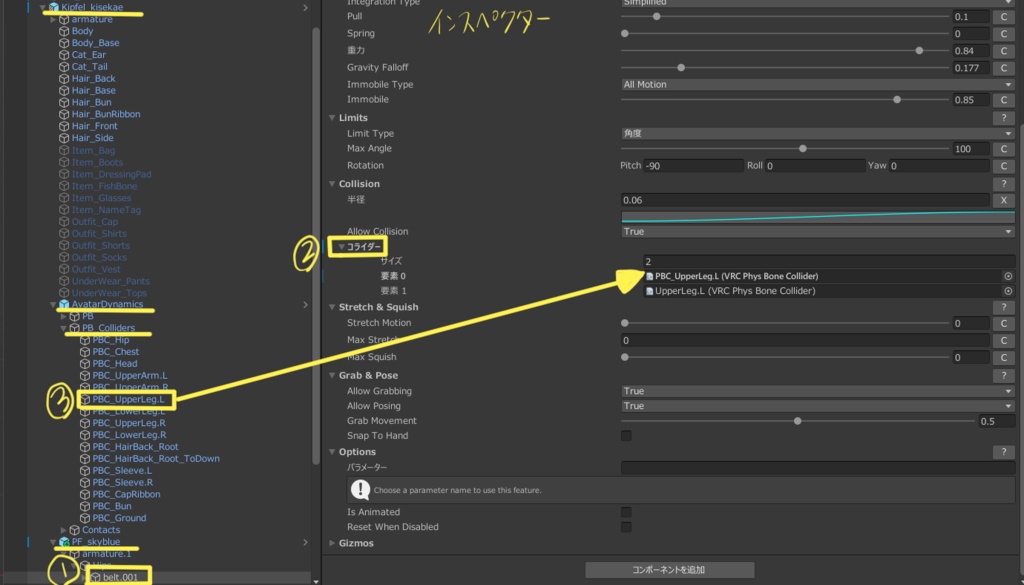This screenshot has width=1024, height=585.
Task: Select PBC_CapRibbon in hierarchy
Action: 126,495
